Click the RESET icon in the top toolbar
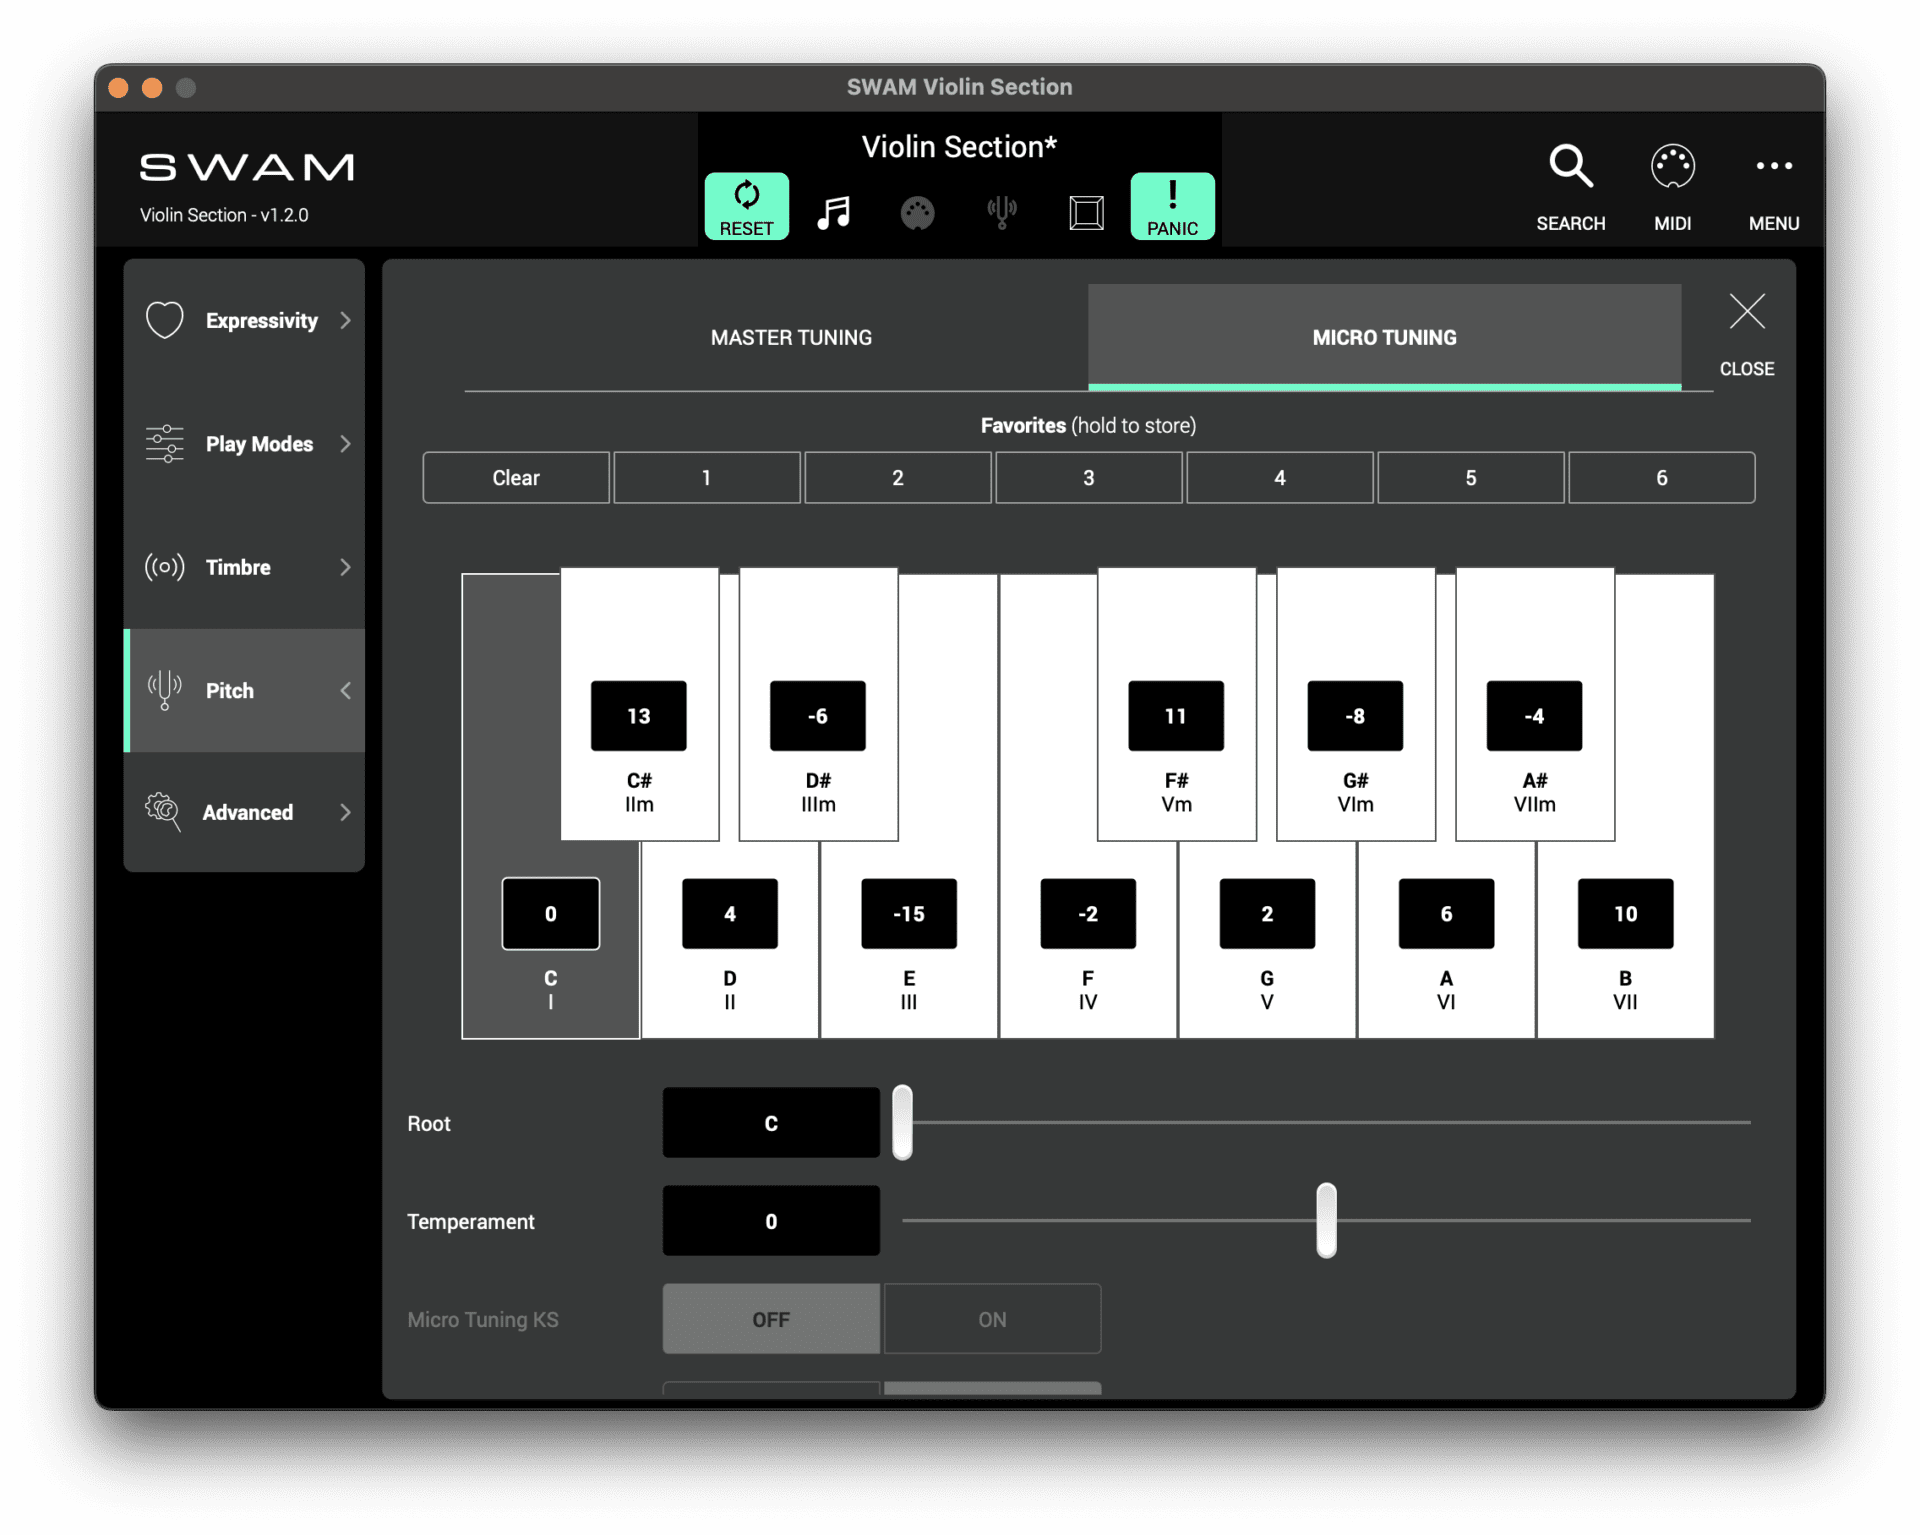 [x=746, y=206]
